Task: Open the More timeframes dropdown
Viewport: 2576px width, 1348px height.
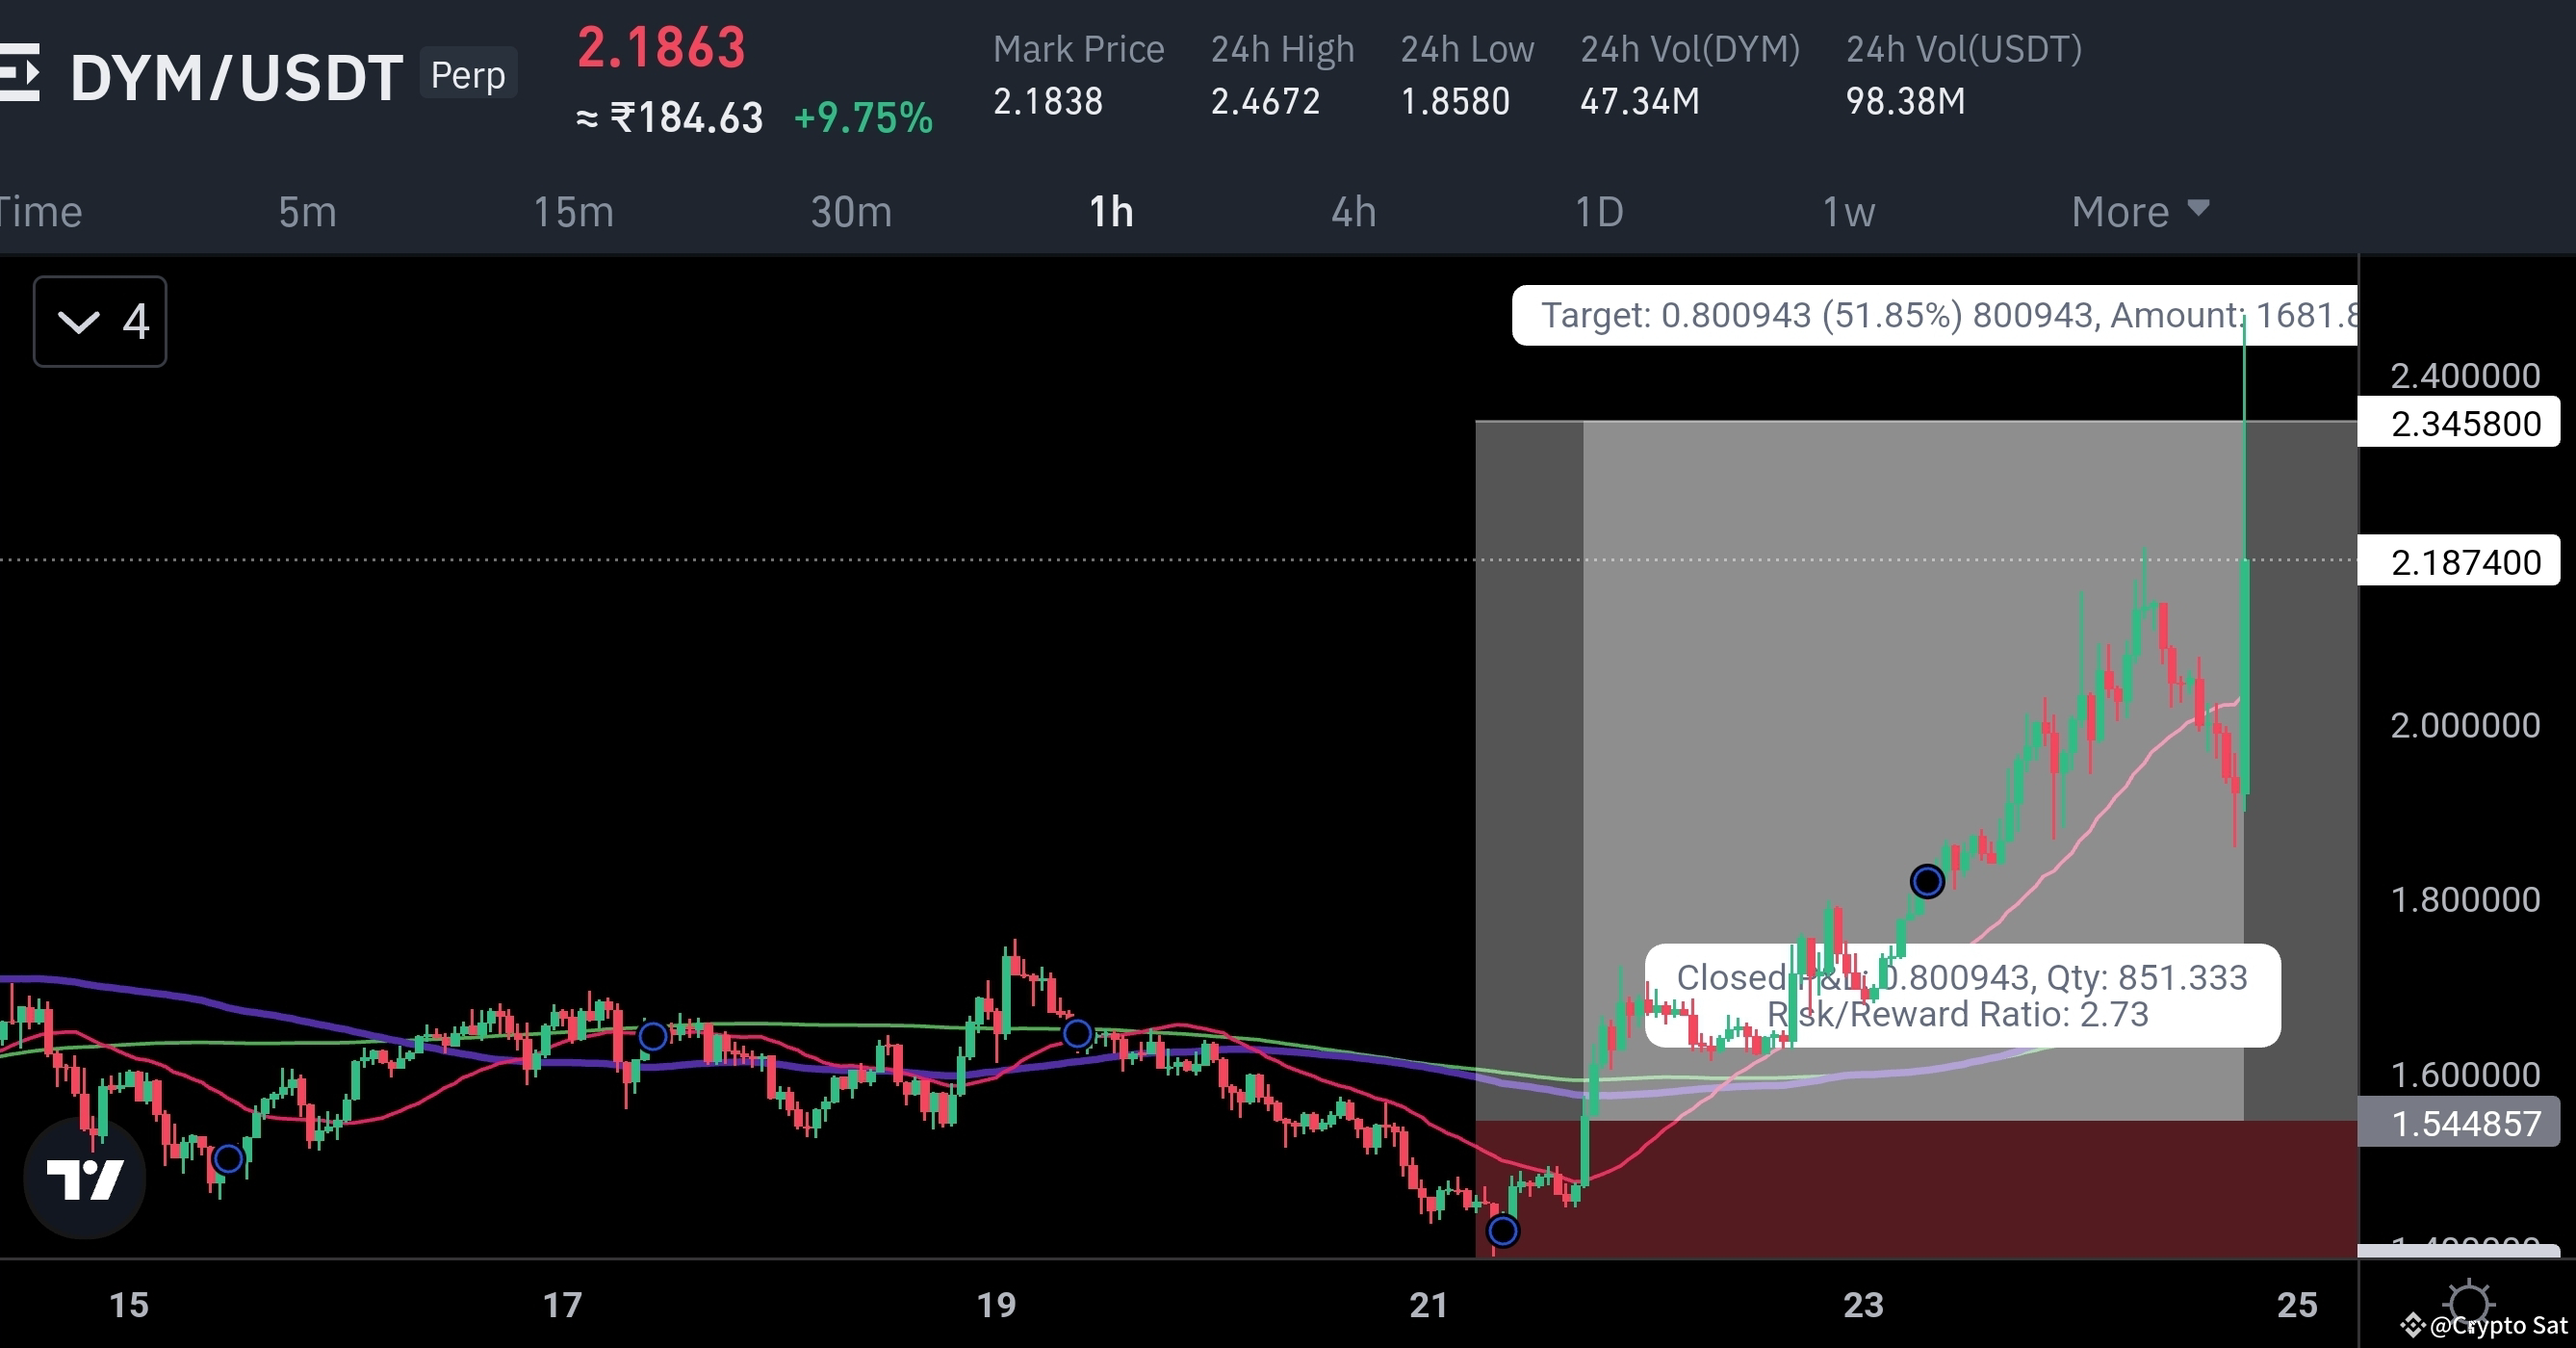Action: click(2137, 211)
